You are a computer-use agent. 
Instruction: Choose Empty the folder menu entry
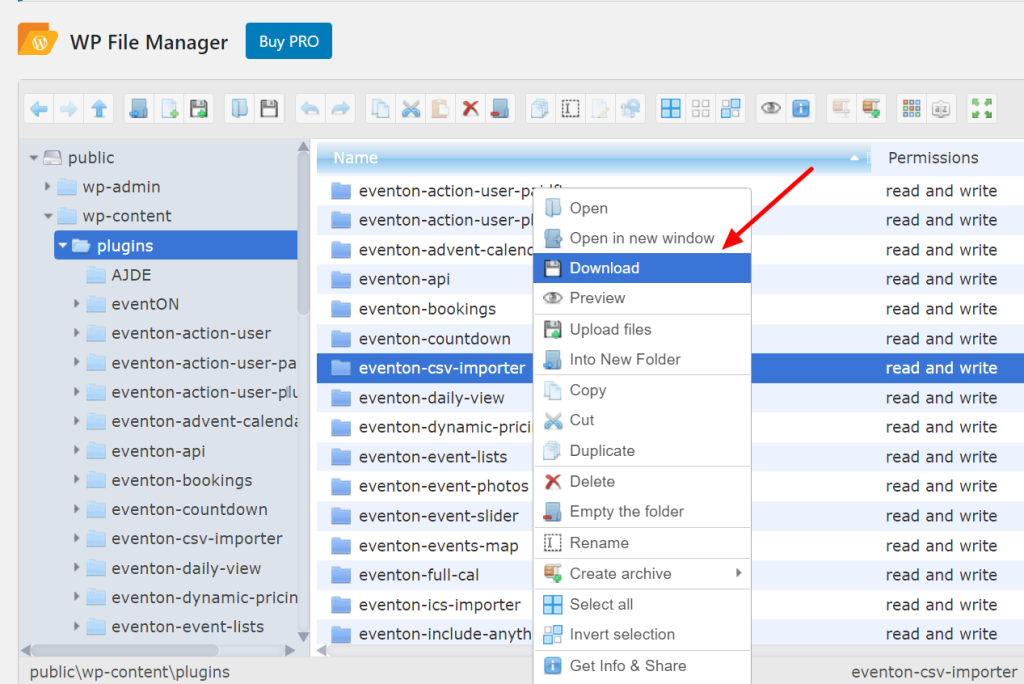(642, 512)
